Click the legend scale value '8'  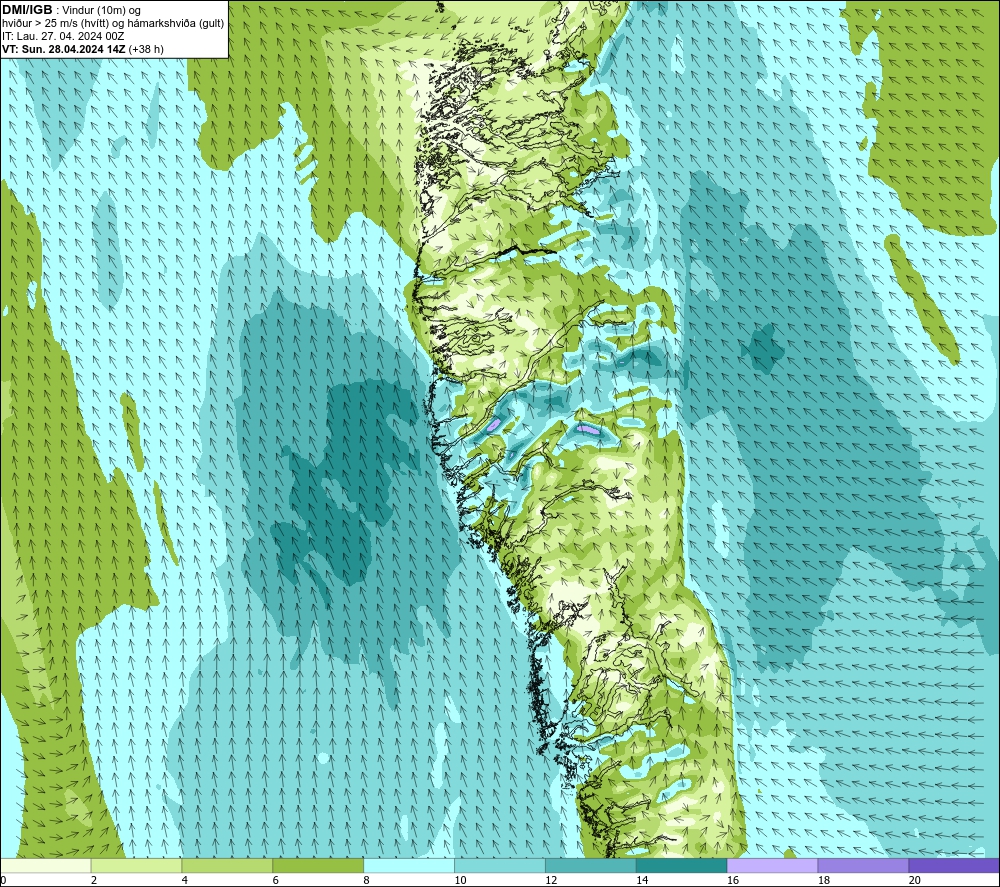pos(366,880)
